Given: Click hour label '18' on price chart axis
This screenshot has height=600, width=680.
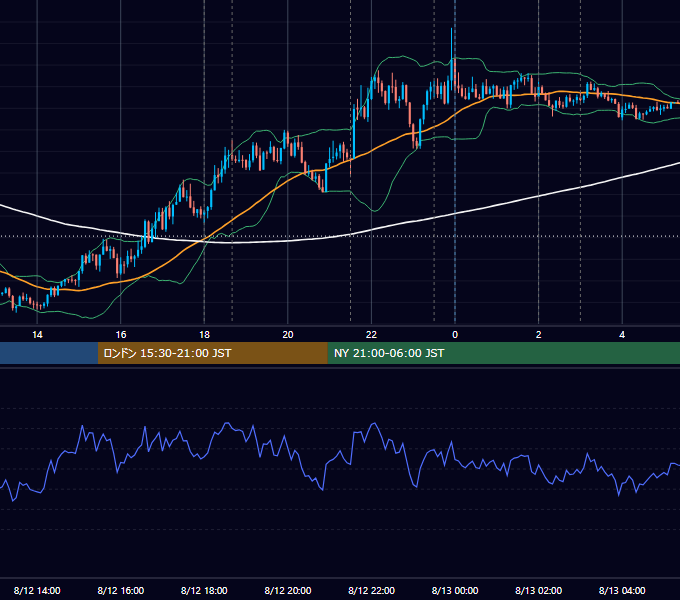Looking at the screenshot, I should pyautogui.click(x=204, y=335).
